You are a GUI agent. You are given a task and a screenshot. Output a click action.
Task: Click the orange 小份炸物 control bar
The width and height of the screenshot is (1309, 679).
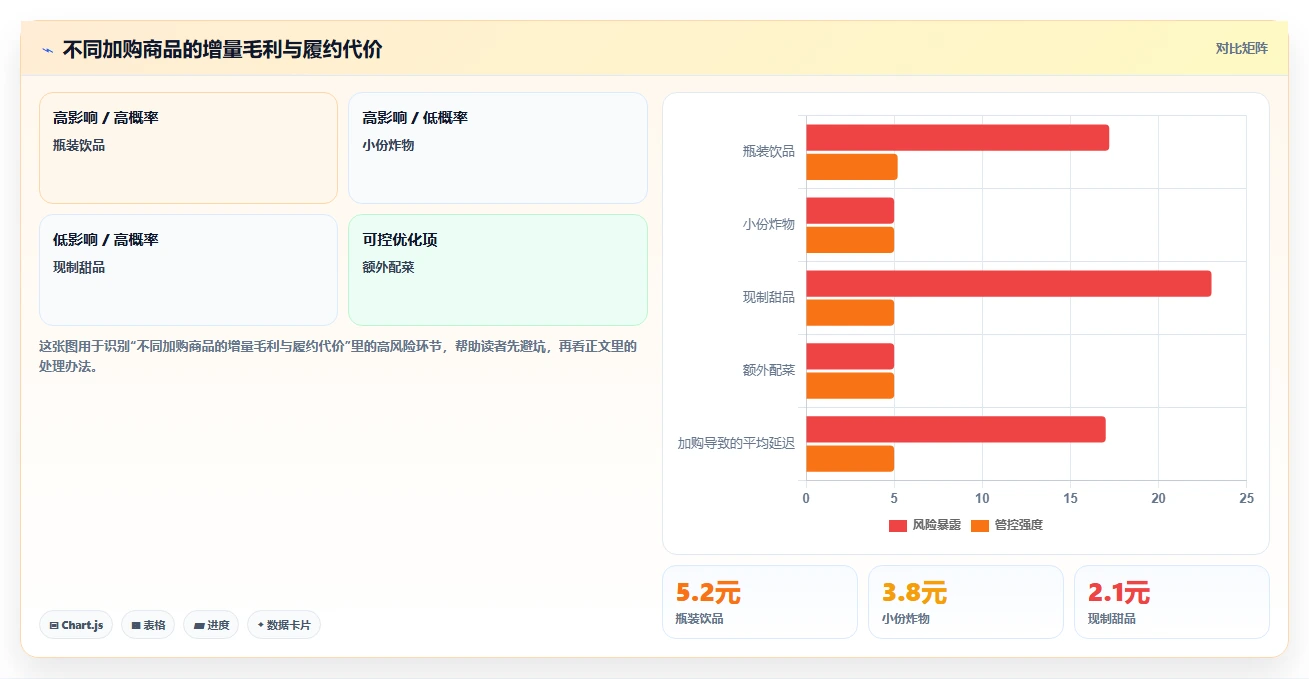(850, 240)
